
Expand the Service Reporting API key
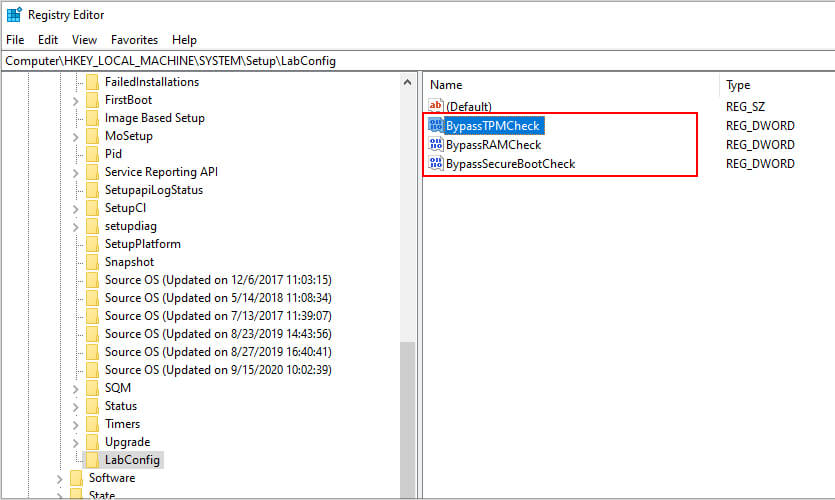click(x=76, y=173)
